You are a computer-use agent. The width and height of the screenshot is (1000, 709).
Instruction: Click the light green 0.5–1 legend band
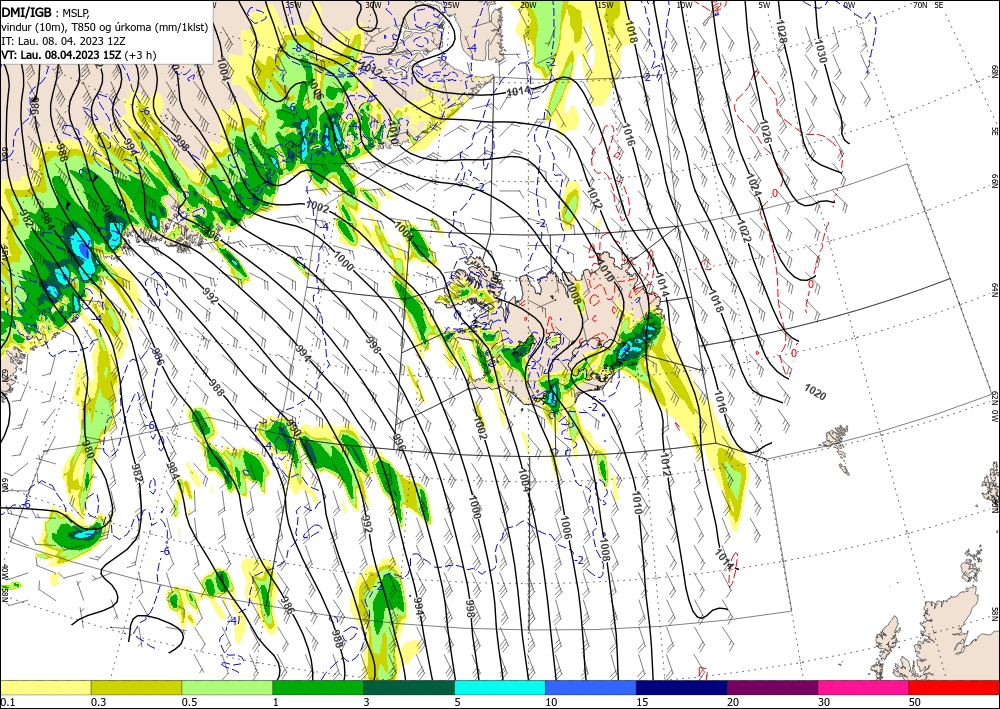coord(227,687)
